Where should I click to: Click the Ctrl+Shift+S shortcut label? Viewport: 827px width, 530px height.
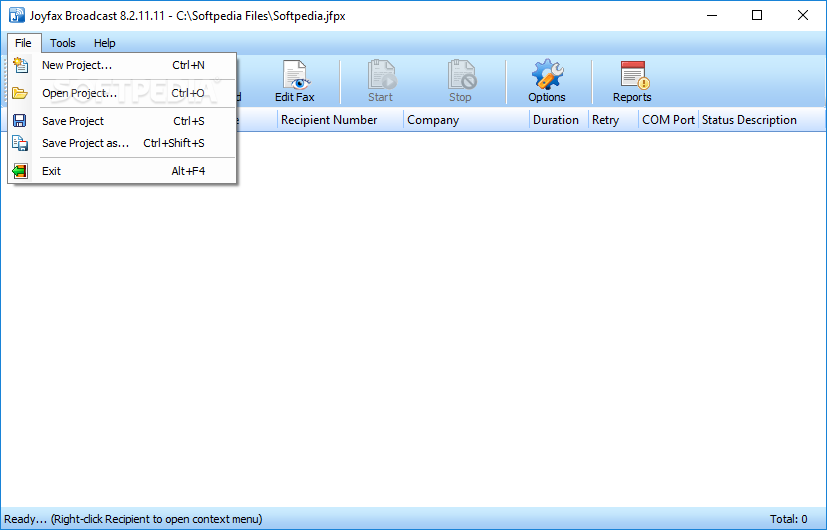pos(174,143)
